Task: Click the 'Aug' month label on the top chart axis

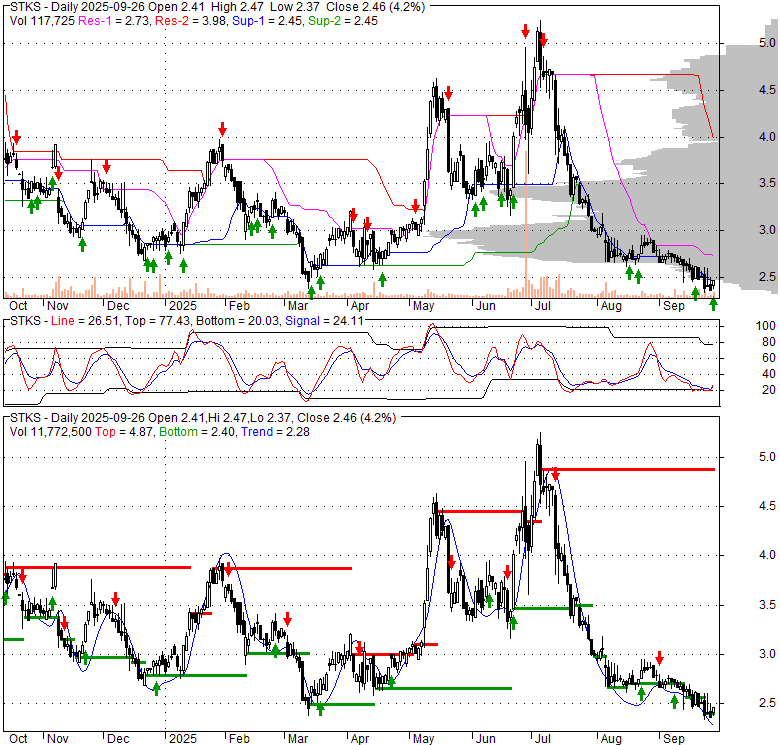Action: pos(611,305)
